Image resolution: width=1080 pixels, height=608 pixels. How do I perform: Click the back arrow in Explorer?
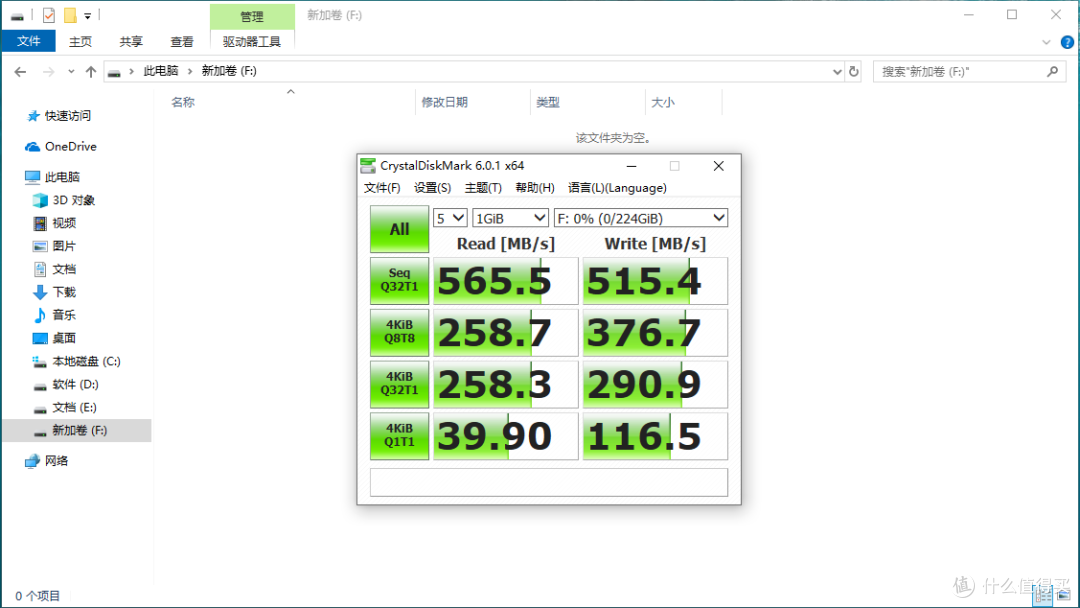21,72
